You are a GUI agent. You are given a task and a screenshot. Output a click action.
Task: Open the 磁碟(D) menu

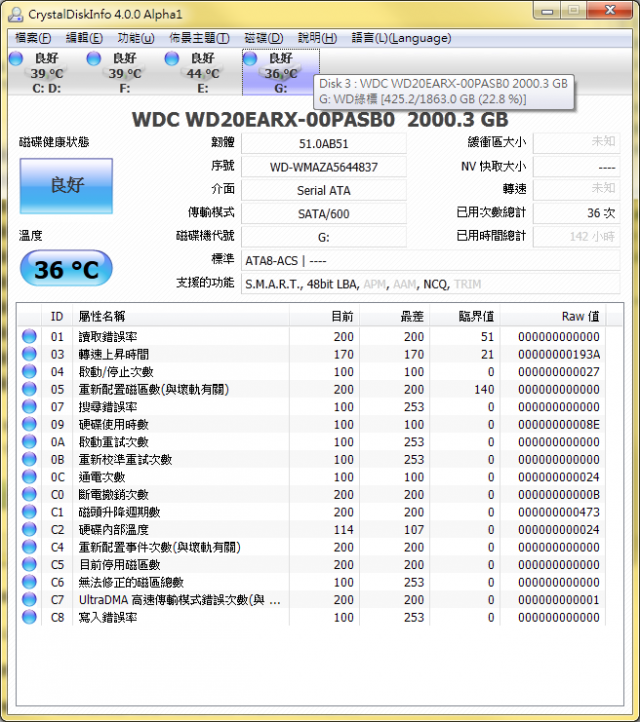pyautogui.click(x=263, y=38)
